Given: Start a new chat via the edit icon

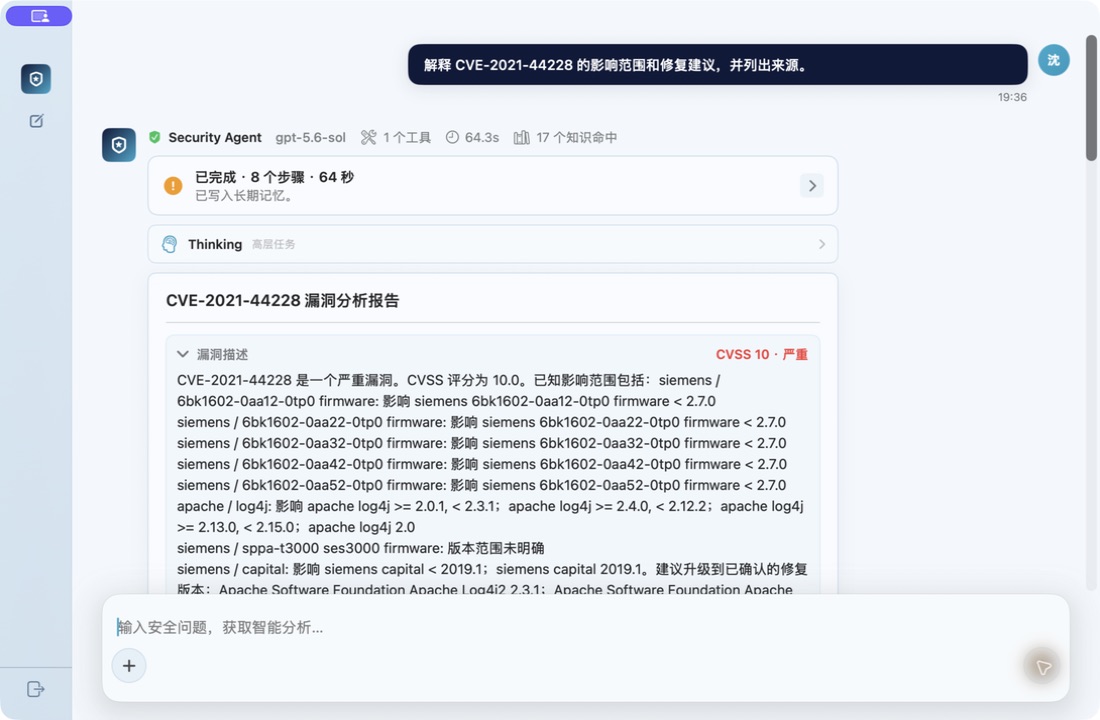Looking at the screenshot, I should pyautogui.click(x=36, y=121).
